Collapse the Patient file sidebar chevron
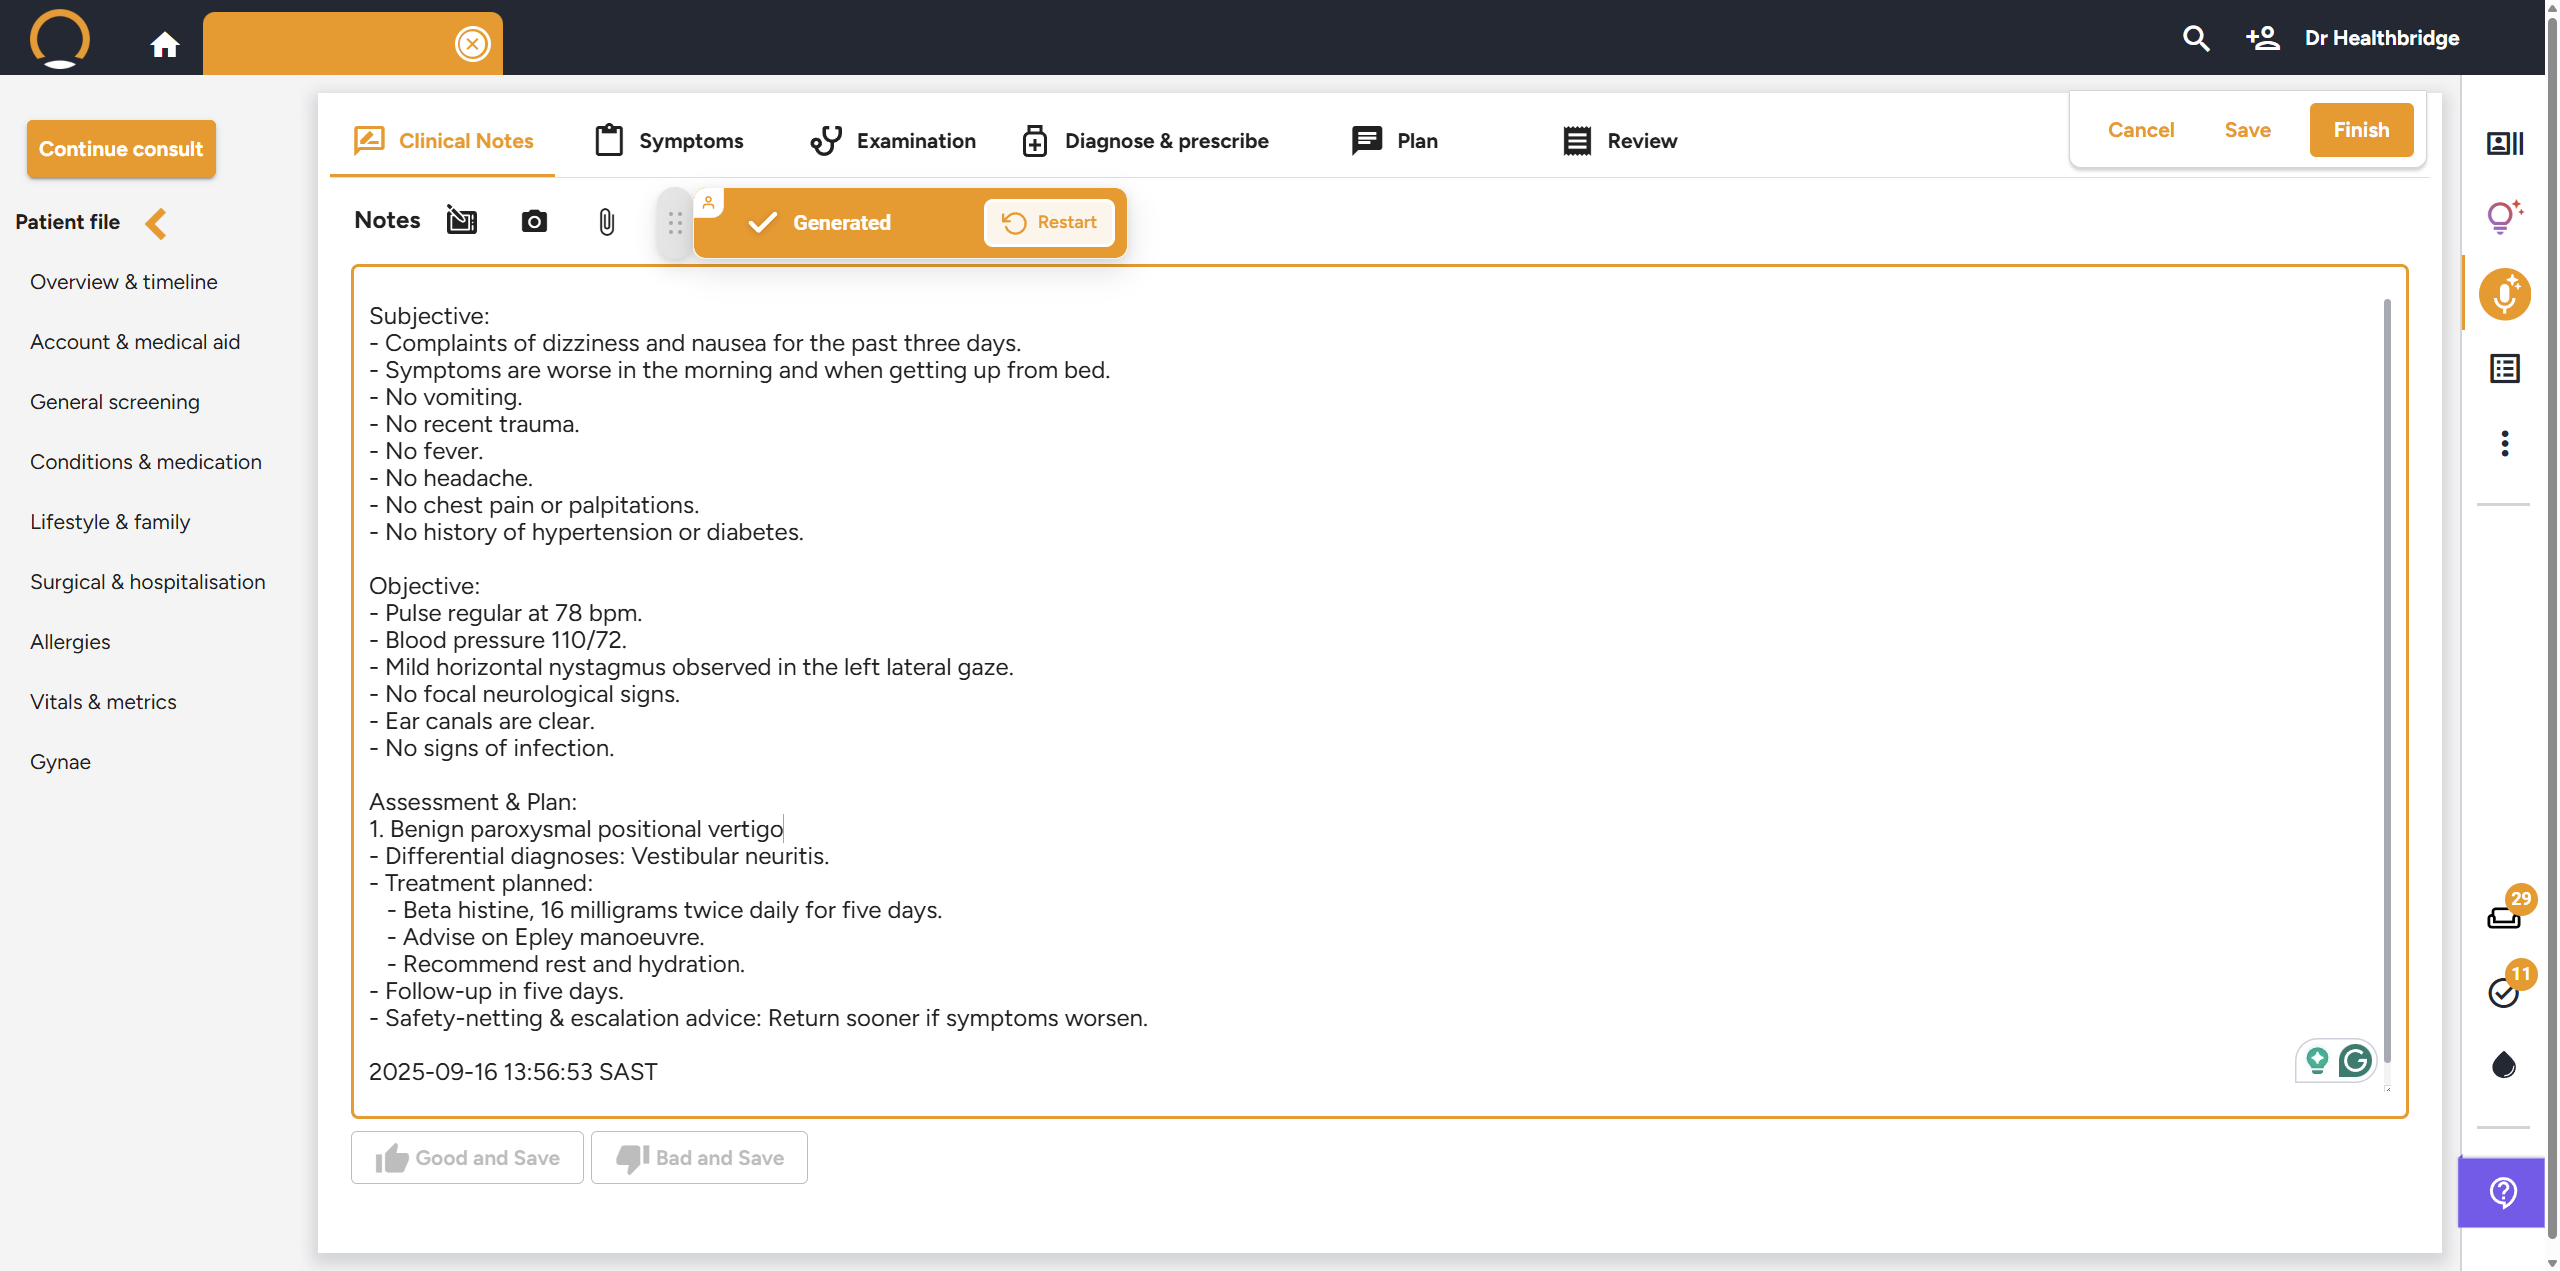This screenshot has width=2560, height=1271. [x=156, y=222]
